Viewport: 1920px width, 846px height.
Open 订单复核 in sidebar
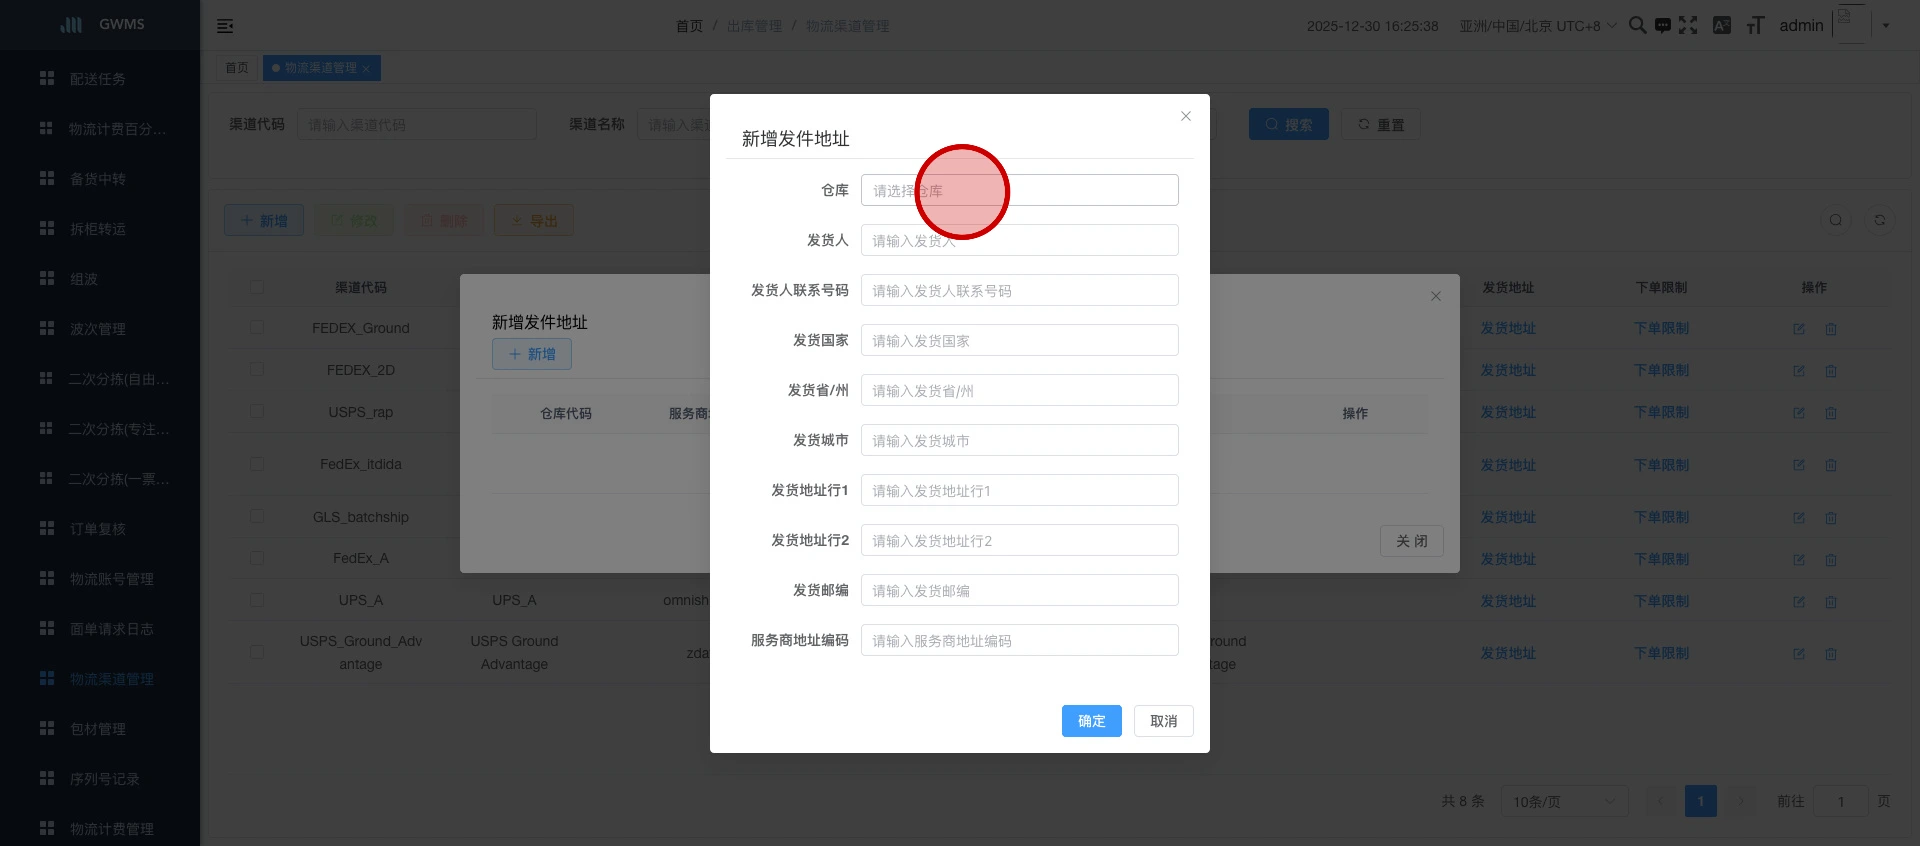[x=100, y=528]
